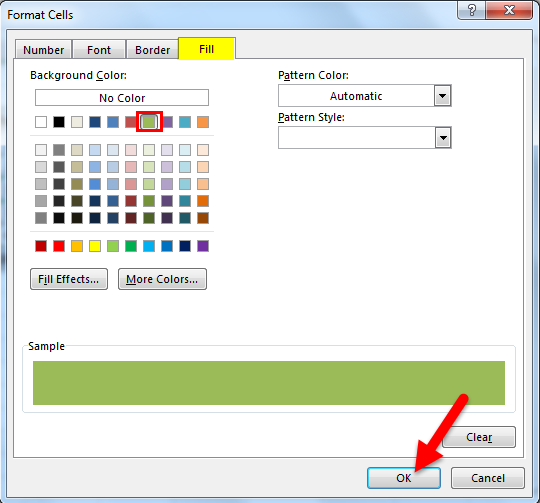This screenshot has height=503, width=540.
Task: Open the Font tab
Action: tap(99, 50)
